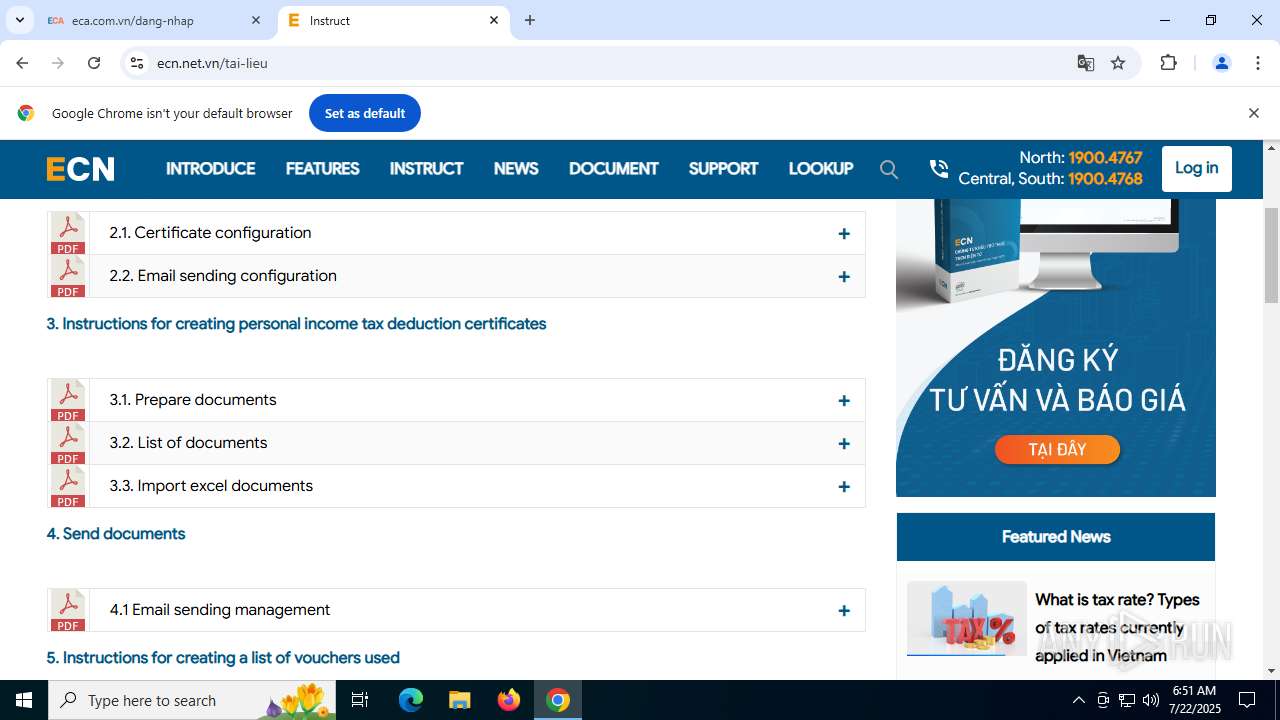Expand 3.2 List of documents section

844,443
